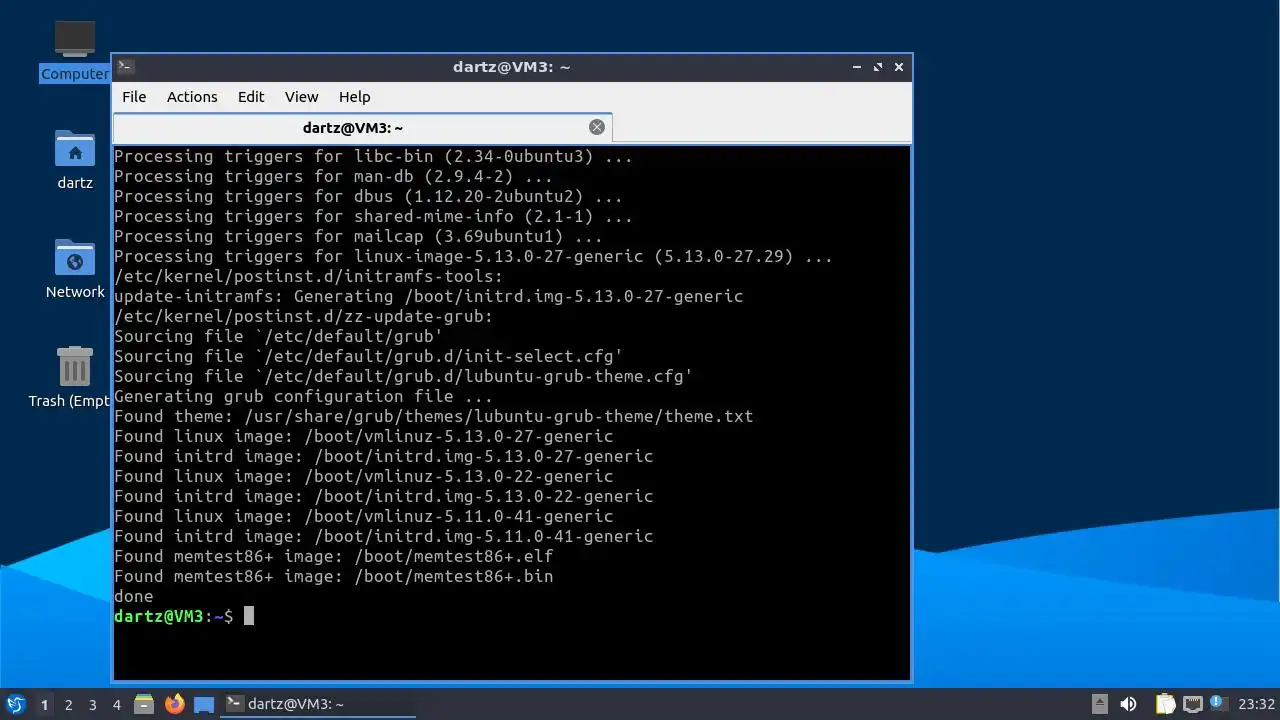Screen dimensions: 1280x720
Task: Click the 23:32 panel clock
Action: (1257, 704)
